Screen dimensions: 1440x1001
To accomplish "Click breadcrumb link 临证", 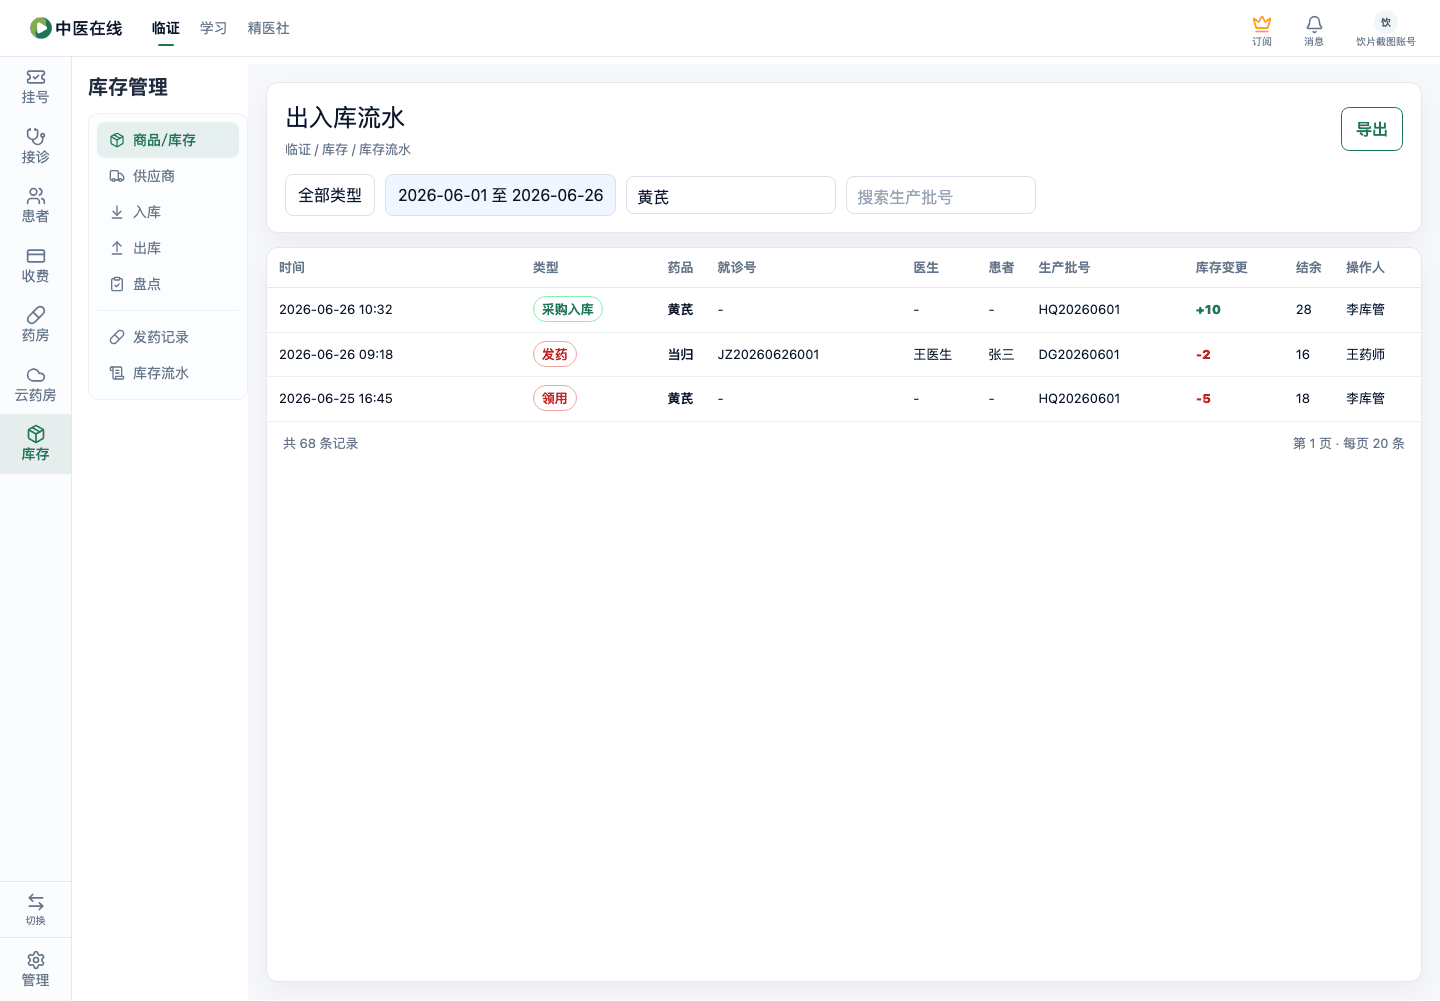I will pyautogui.click(x=298, y=150).
